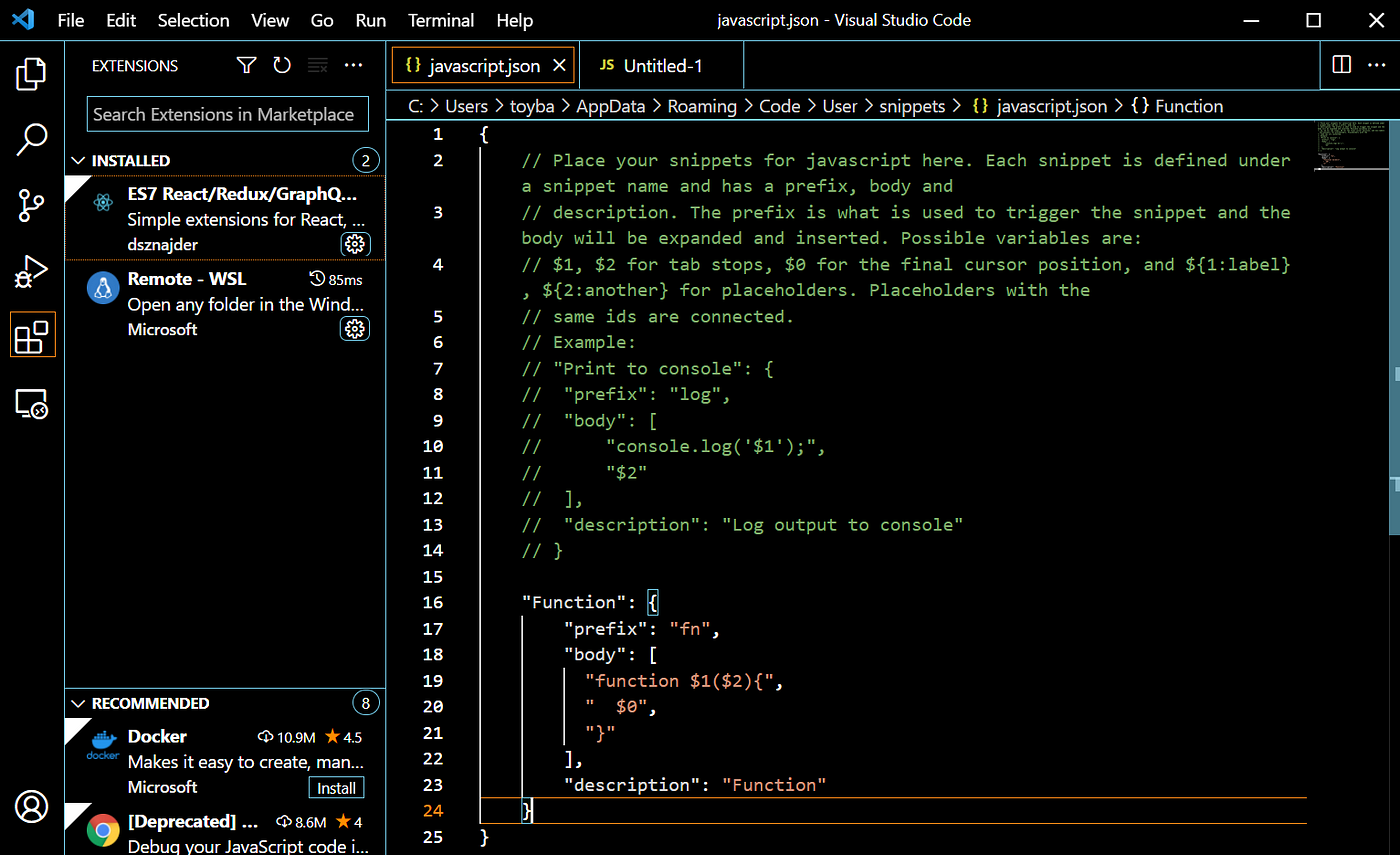Click the "fn" prefix value
Viewport: 1400px width, 855px height.
pyautogui.click(x=690, y=629)
